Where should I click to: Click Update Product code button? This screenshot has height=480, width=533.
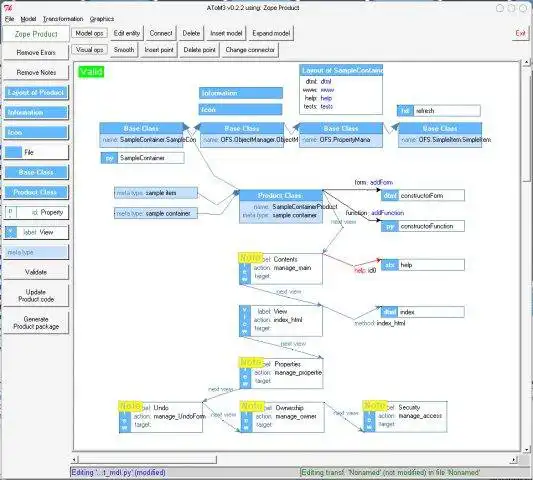[36, 296]
